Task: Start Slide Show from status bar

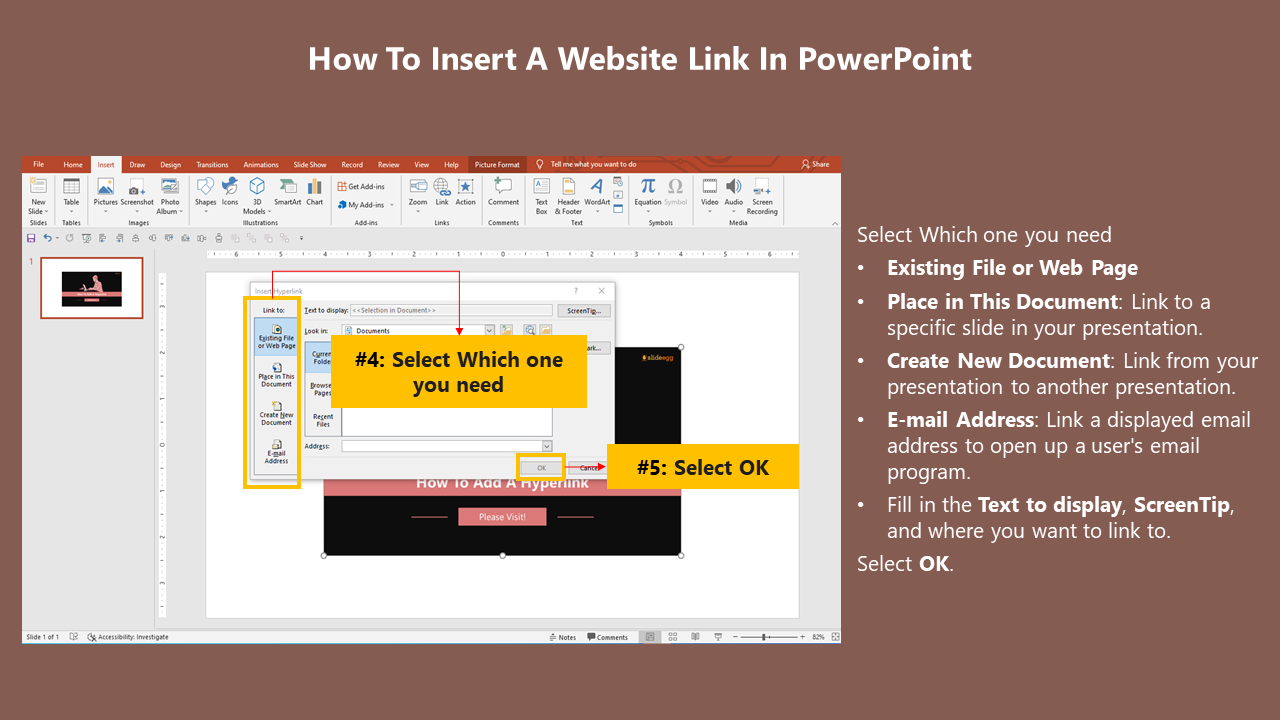Action: point(716,637)
